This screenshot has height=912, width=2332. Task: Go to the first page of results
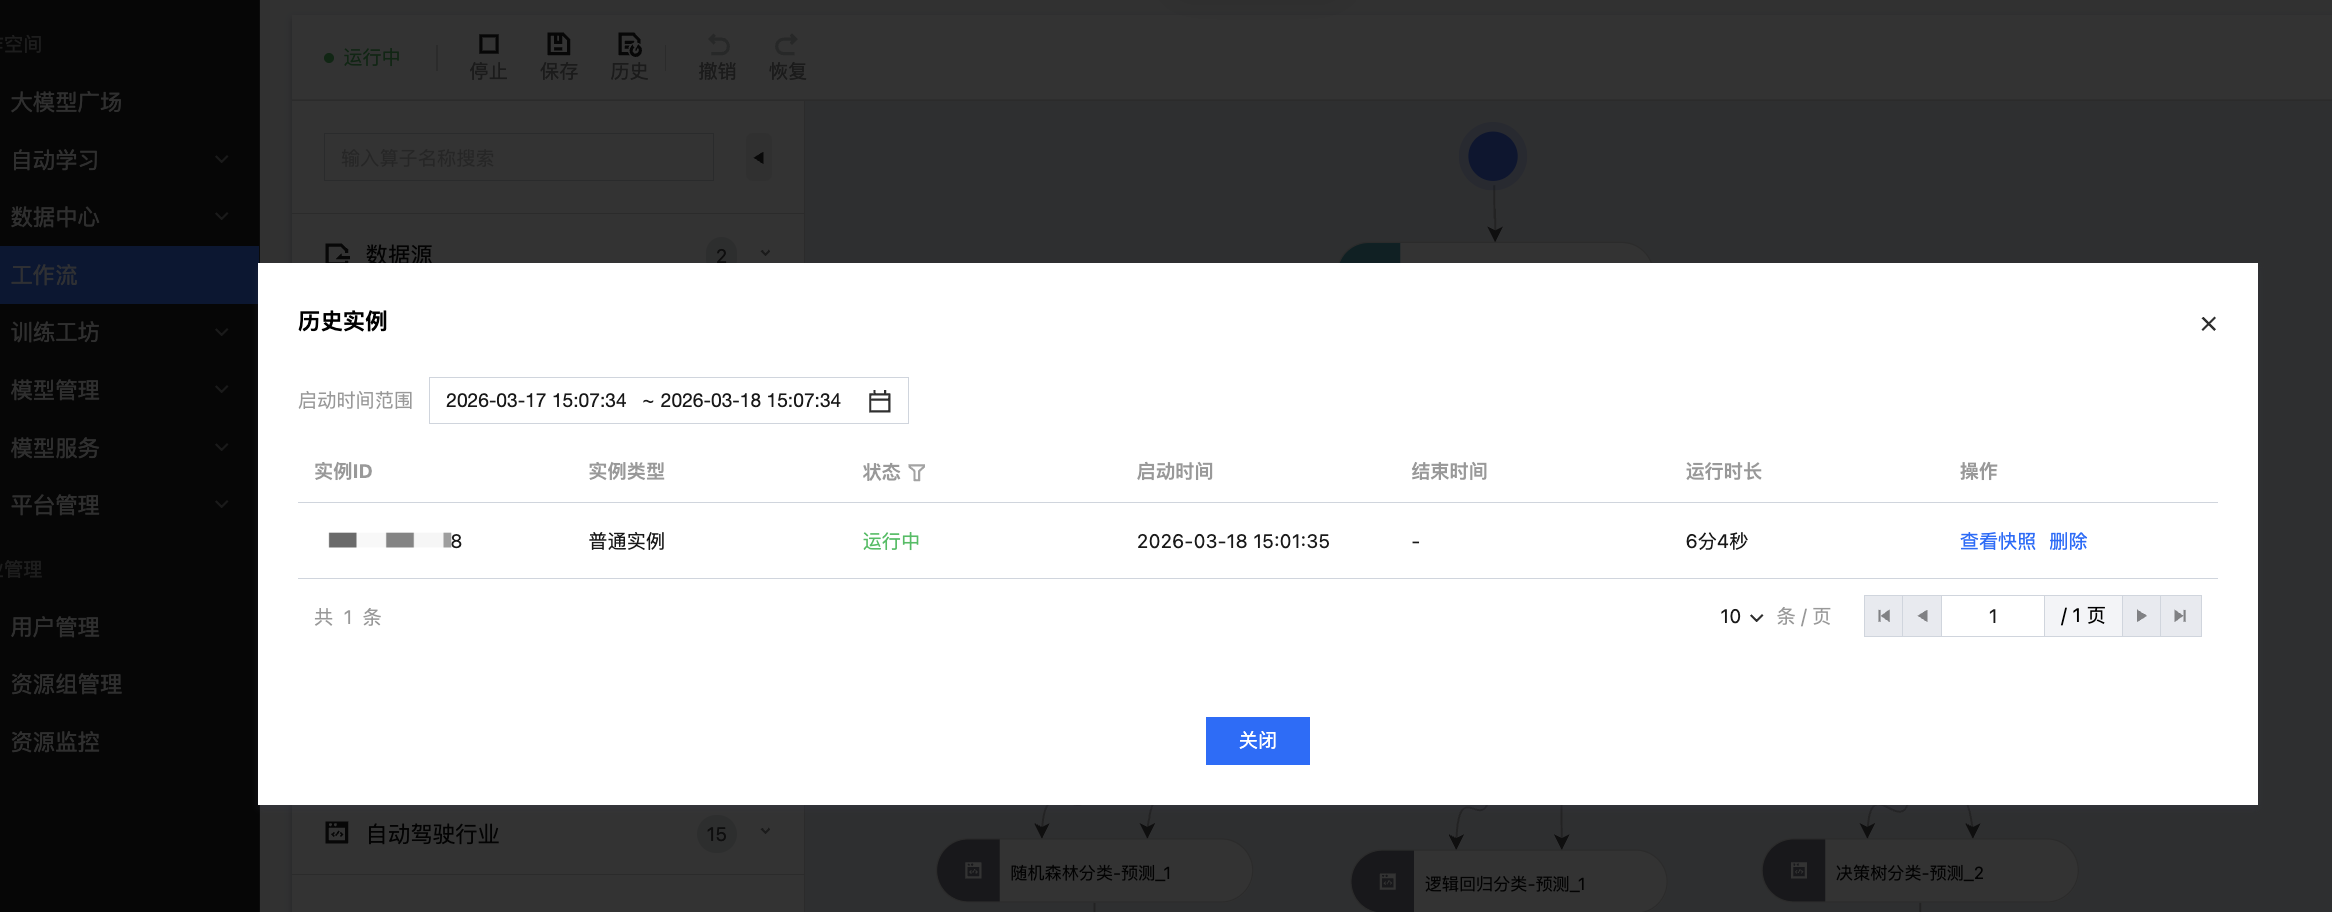(x=1884, y=616)
